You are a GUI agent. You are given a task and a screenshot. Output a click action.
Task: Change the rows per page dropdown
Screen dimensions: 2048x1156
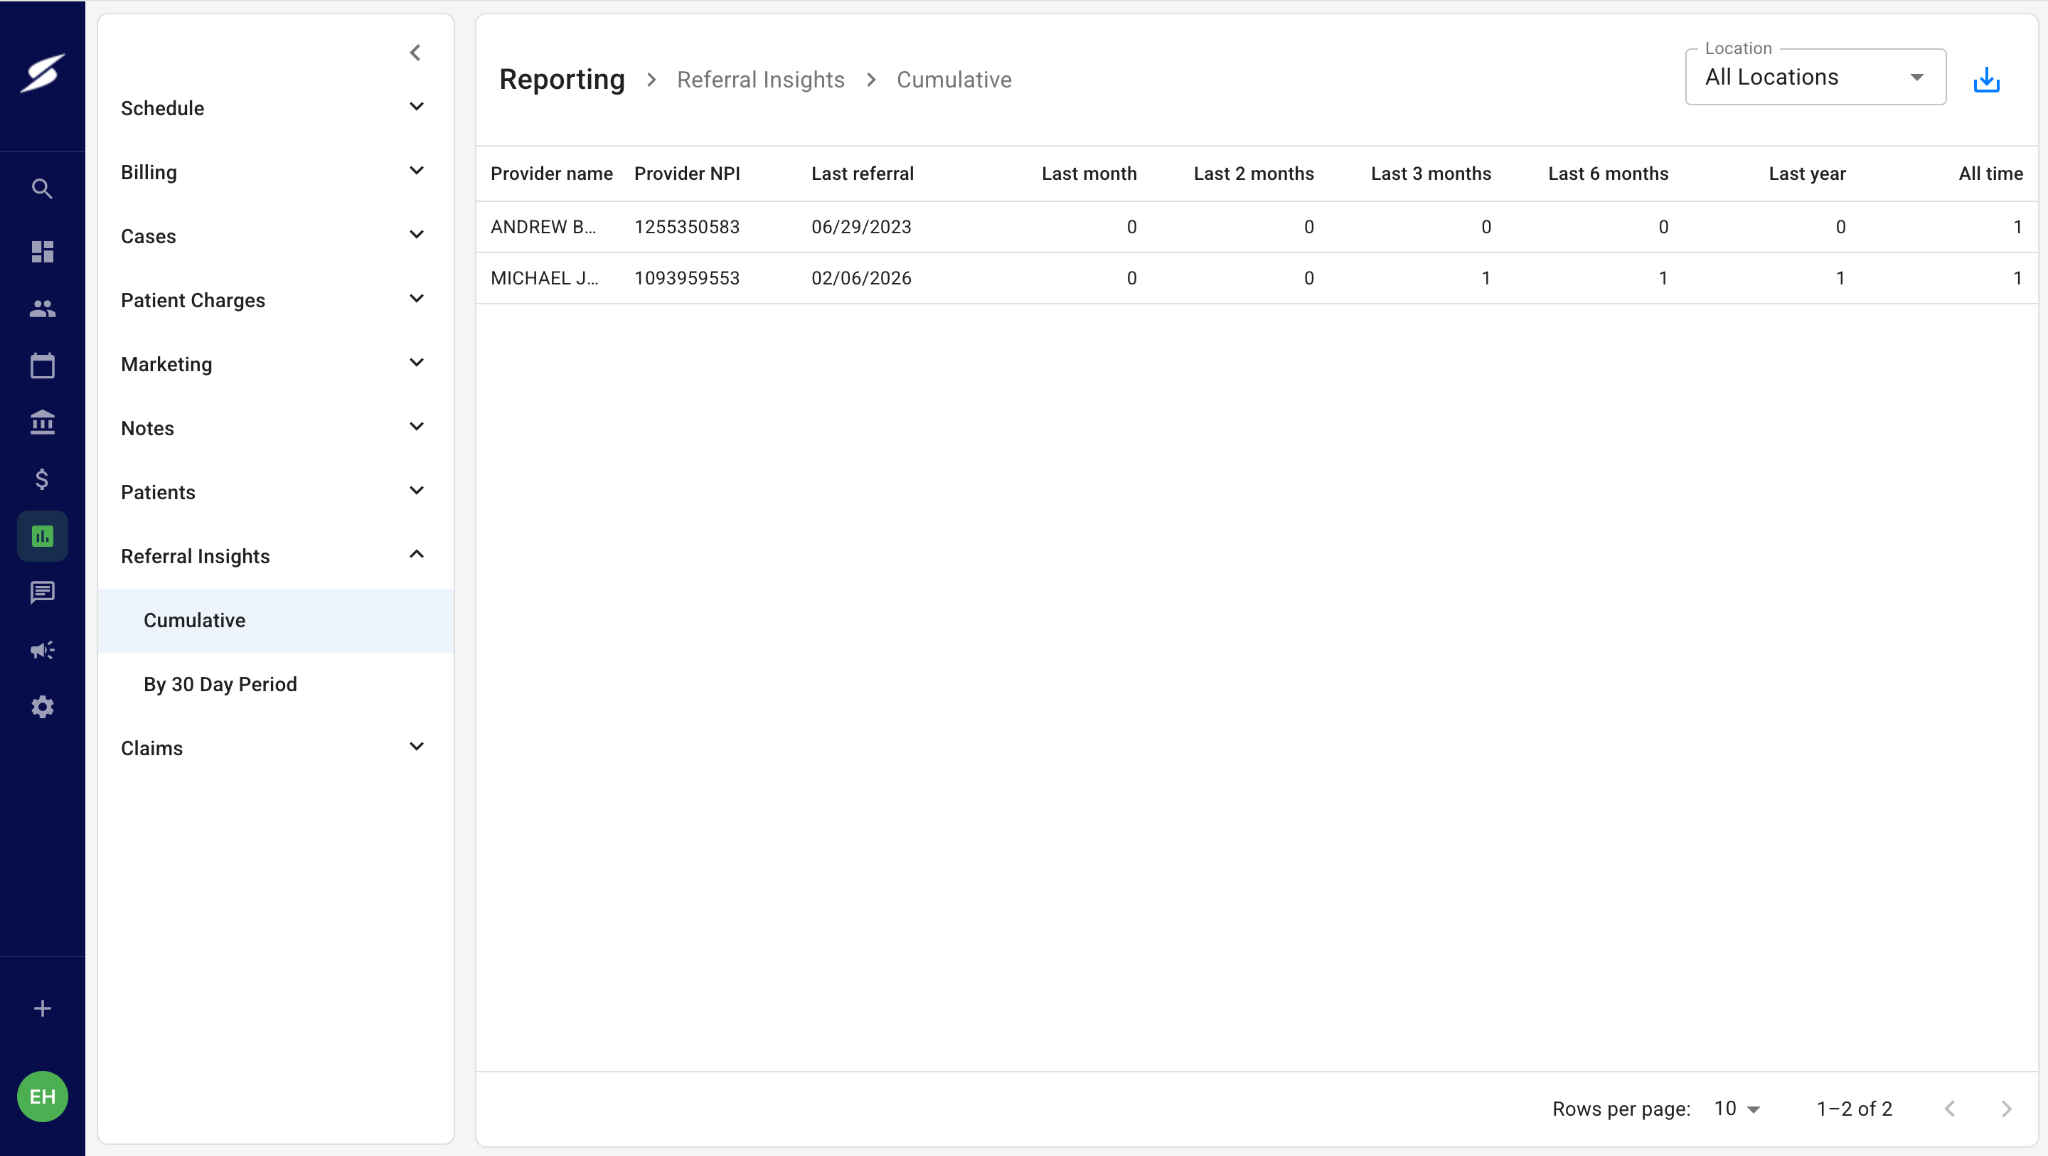(x=1737, y=1108)
